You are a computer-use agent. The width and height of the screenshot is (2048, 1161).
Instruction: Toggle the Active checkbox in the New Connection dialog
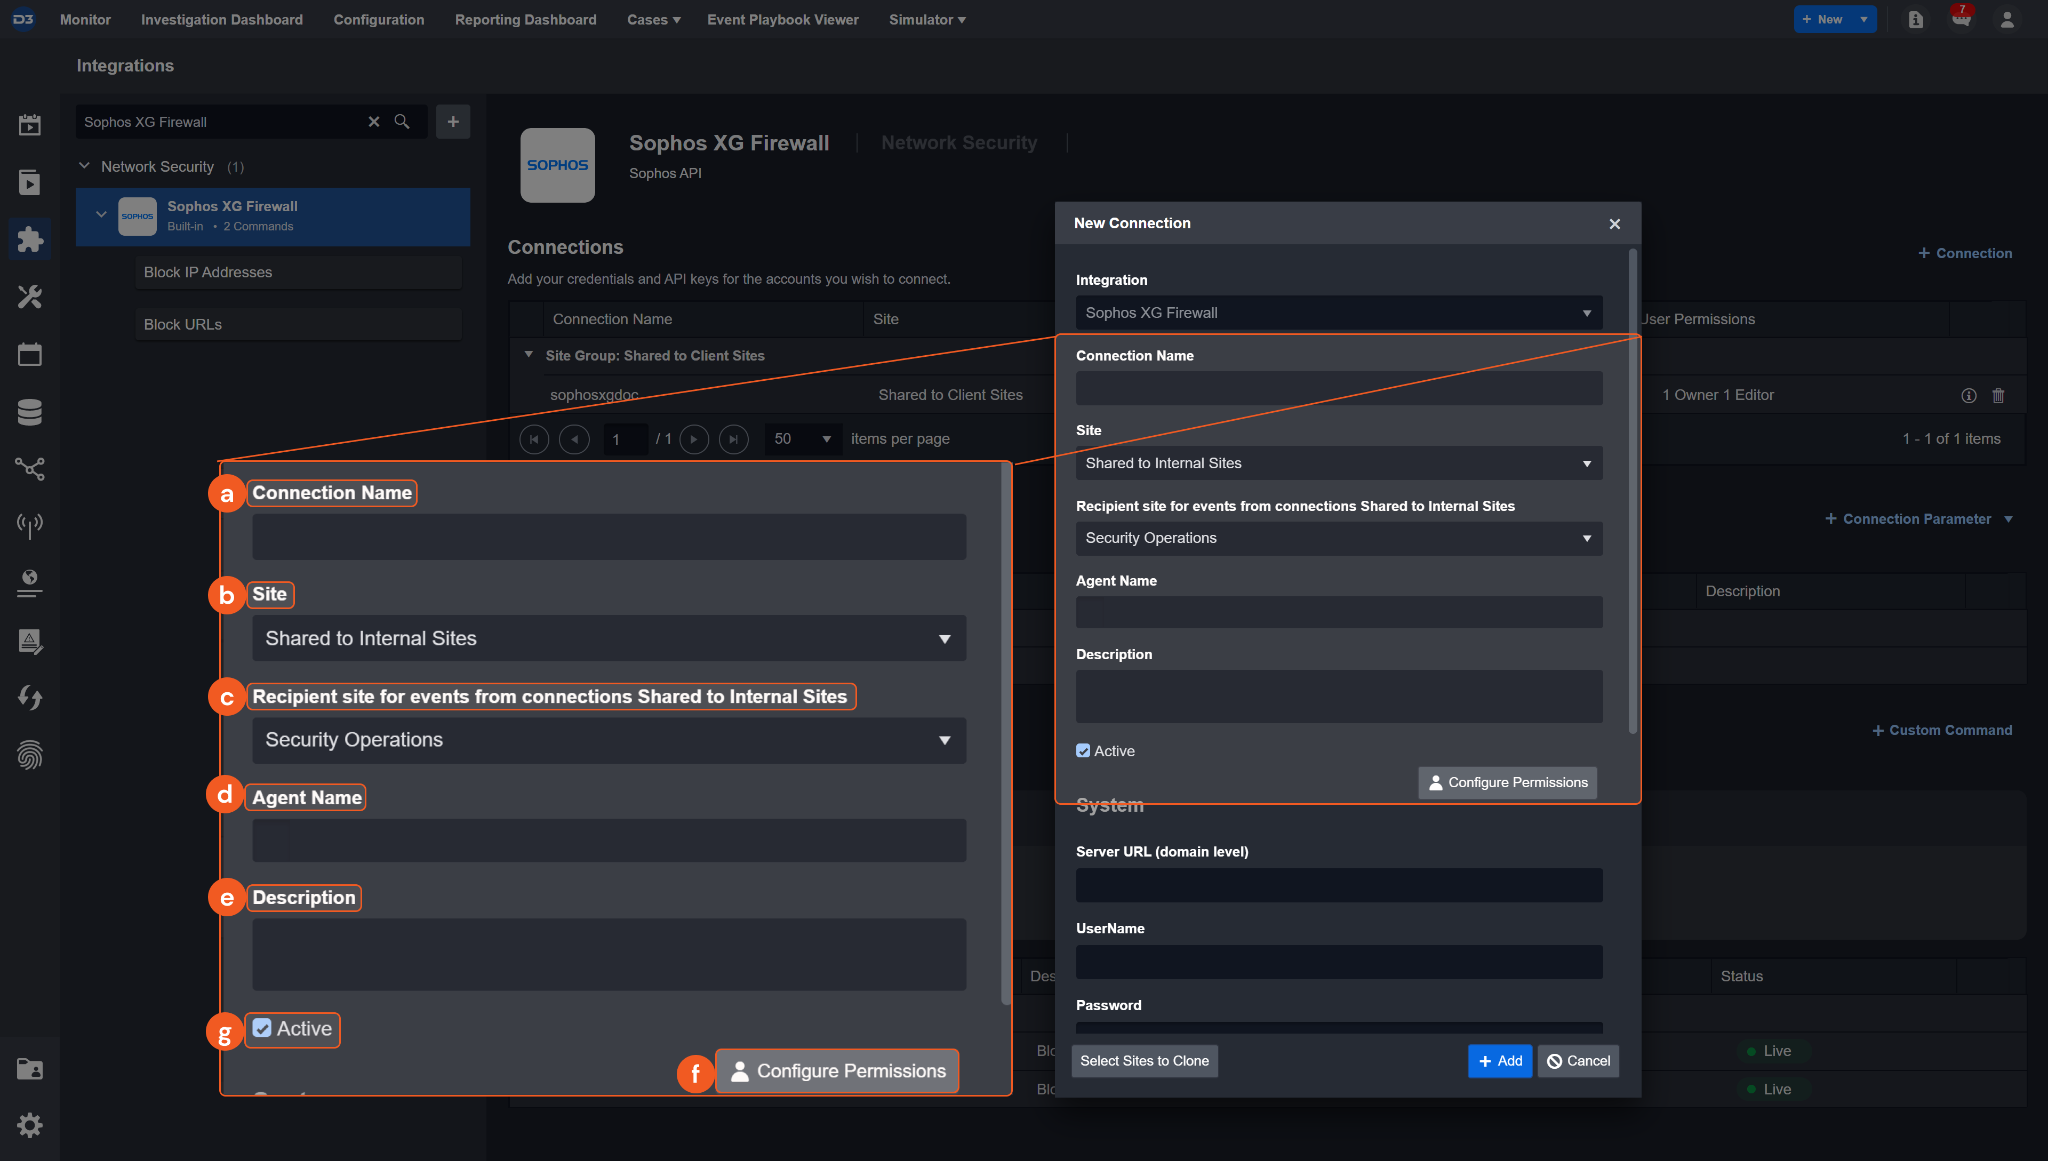[x=1083, y=751]
